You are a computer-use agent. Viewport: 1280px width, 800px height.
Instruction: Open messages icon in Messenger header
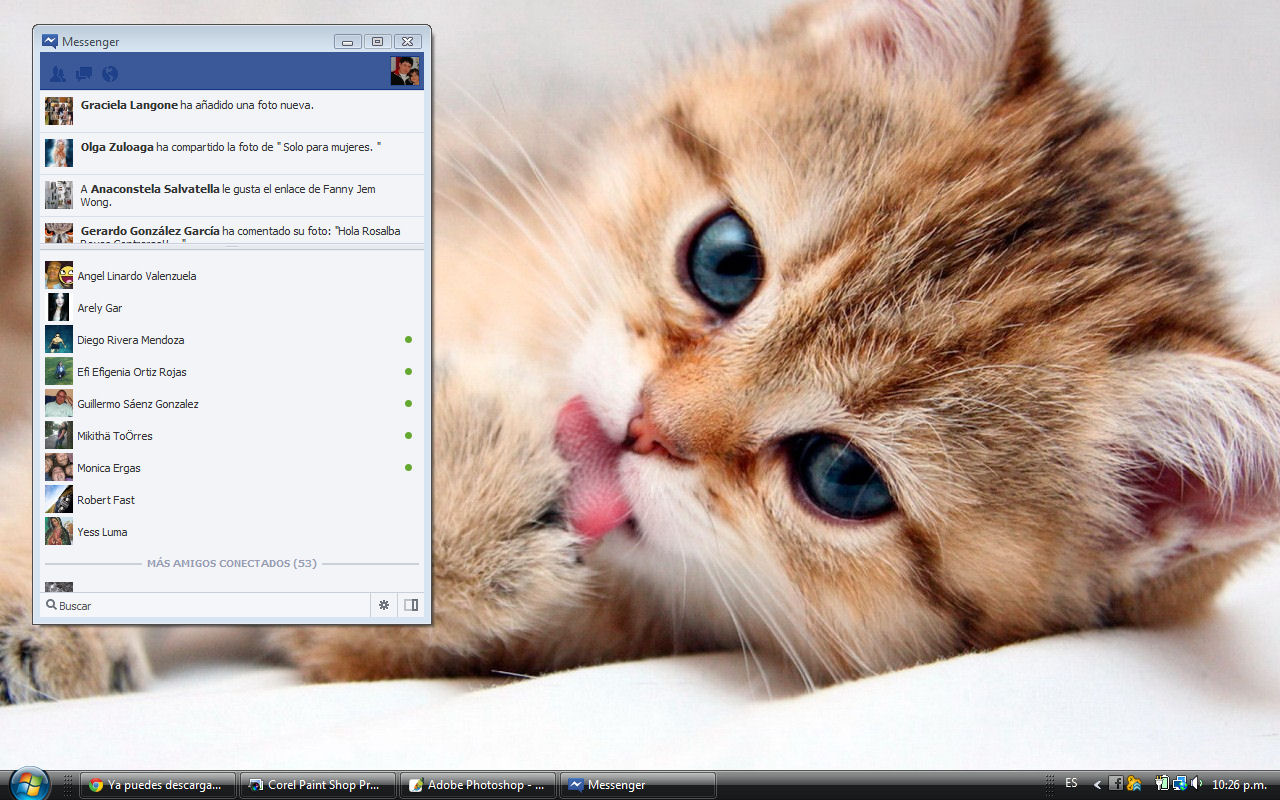tap(84, 73)
